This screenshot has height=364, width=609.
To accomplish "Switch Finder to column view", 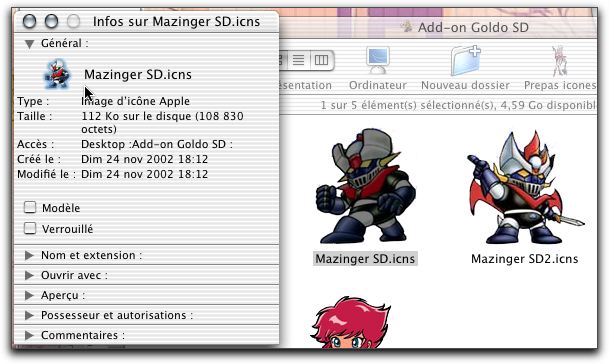I will coord(322,60).
